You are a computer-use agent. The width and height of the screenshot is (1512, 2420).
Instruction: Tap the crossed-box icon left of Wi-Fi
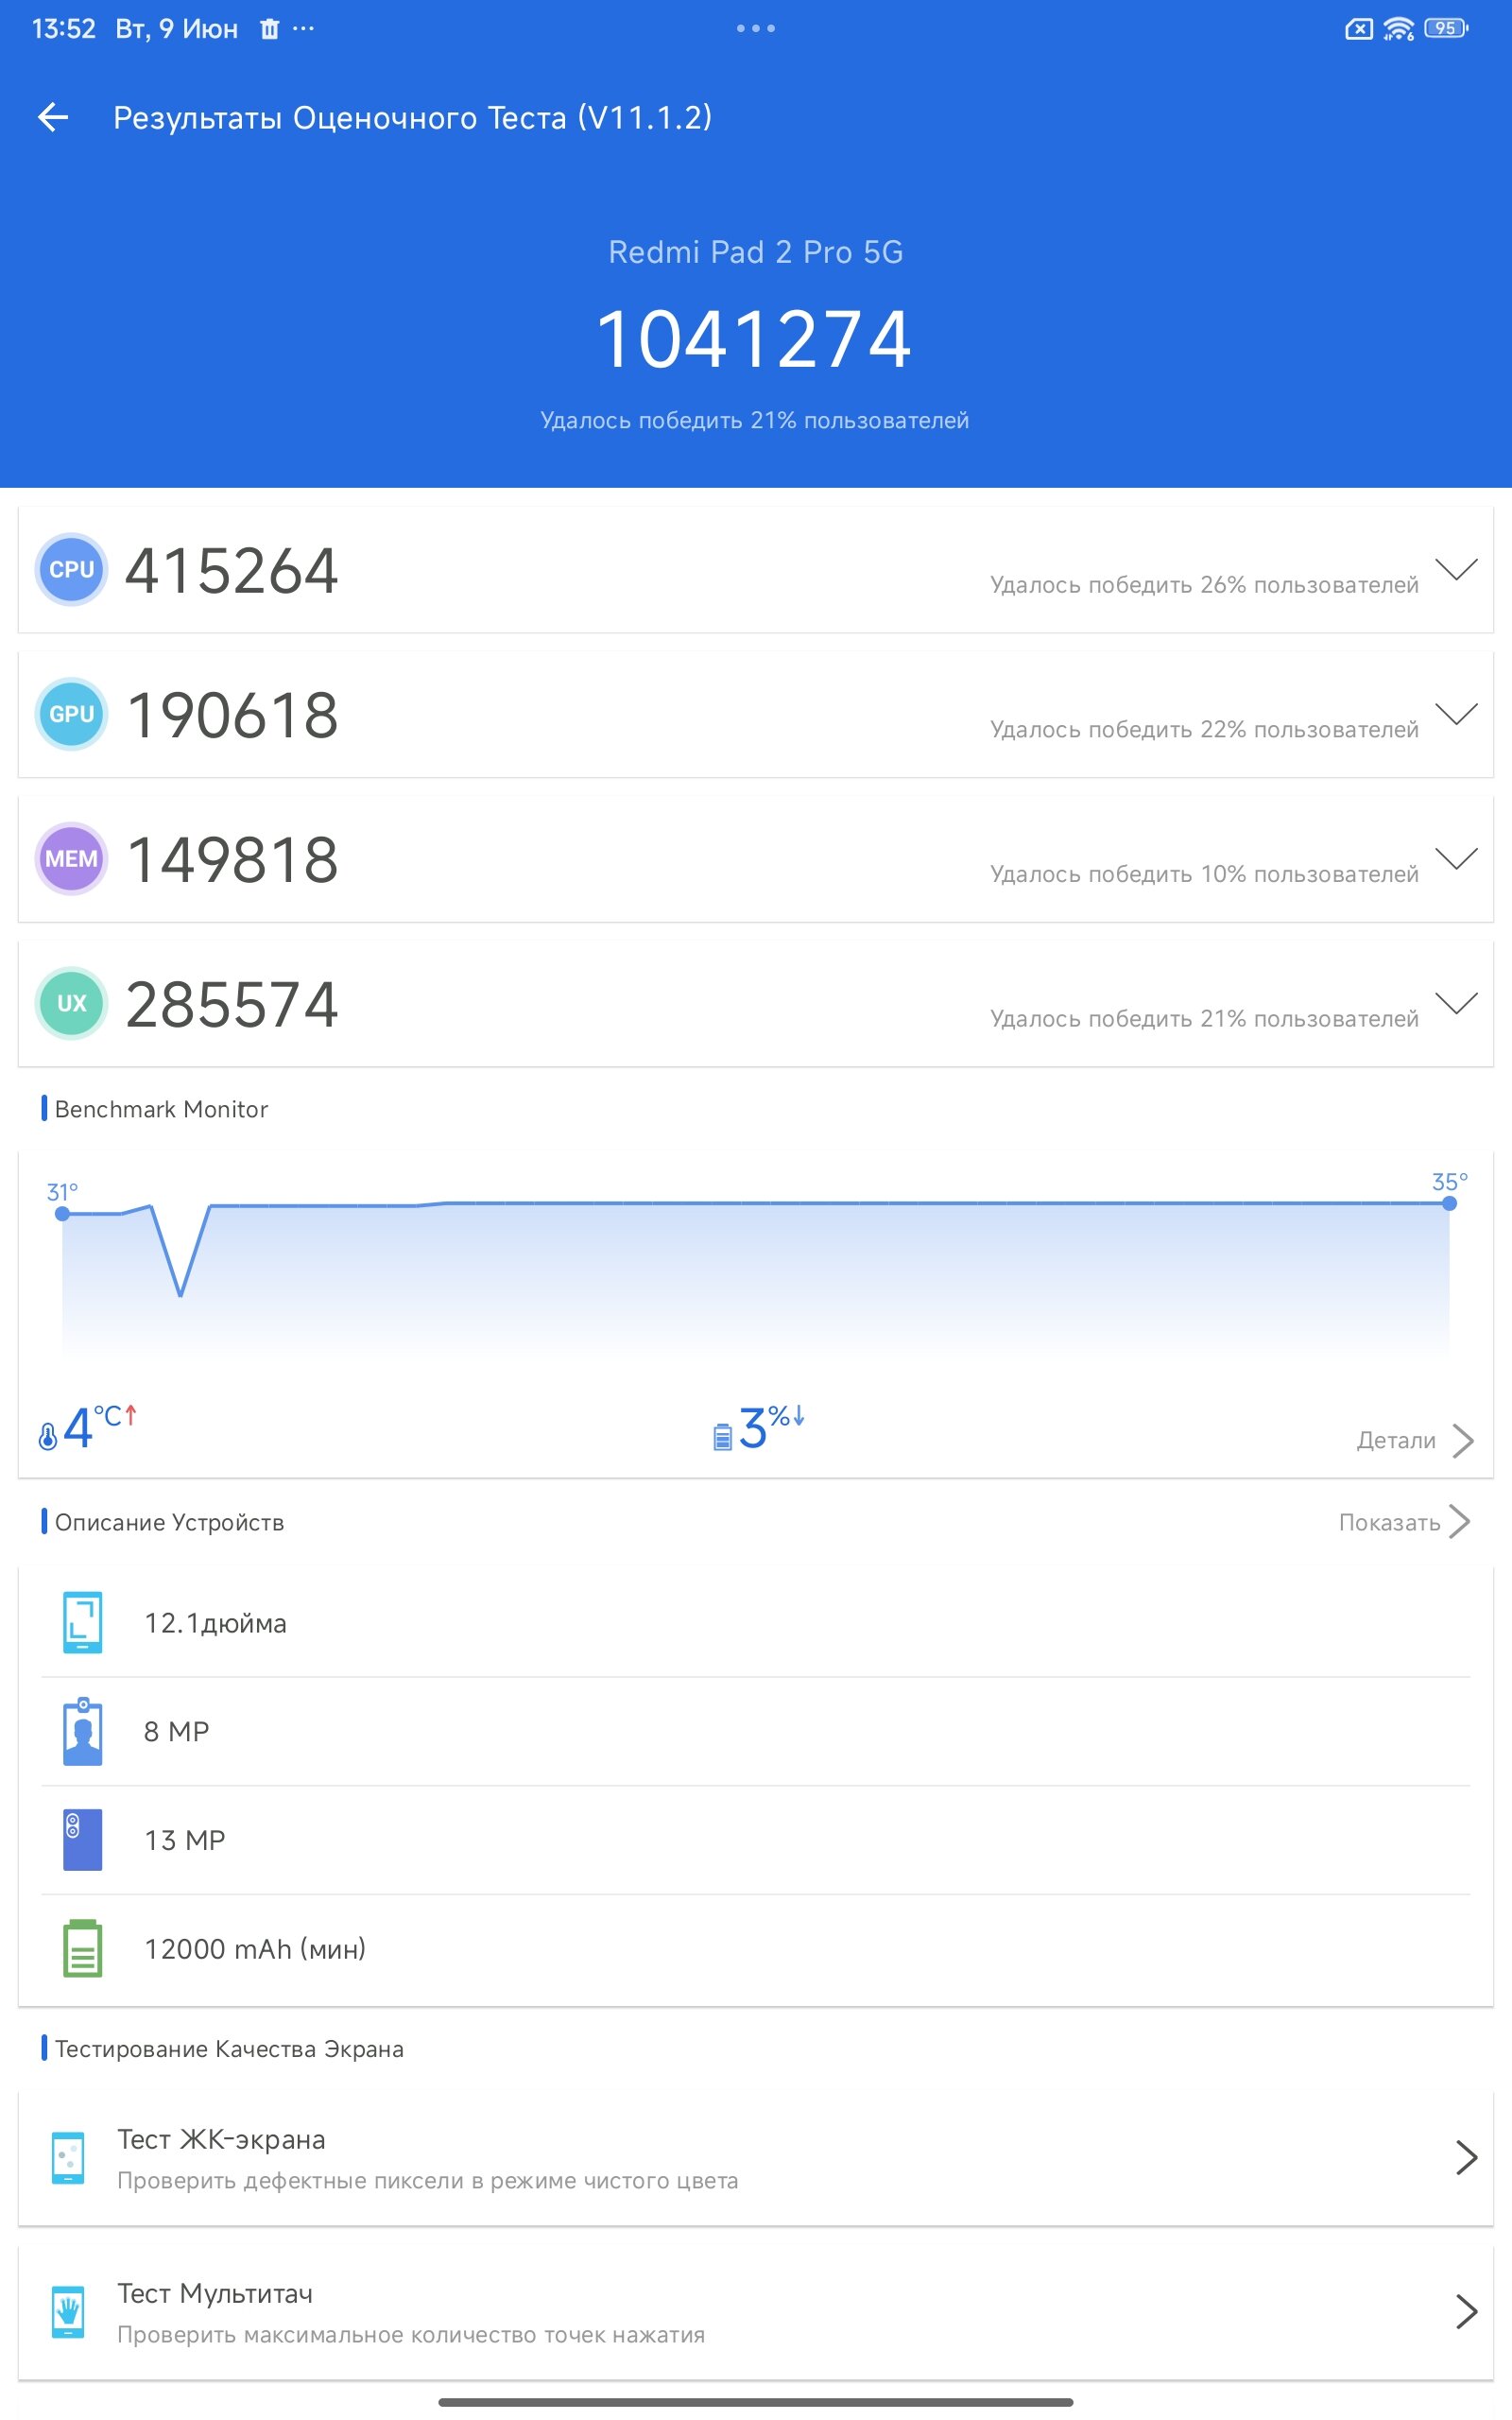pyautogui.click(x=1359, y=29)
